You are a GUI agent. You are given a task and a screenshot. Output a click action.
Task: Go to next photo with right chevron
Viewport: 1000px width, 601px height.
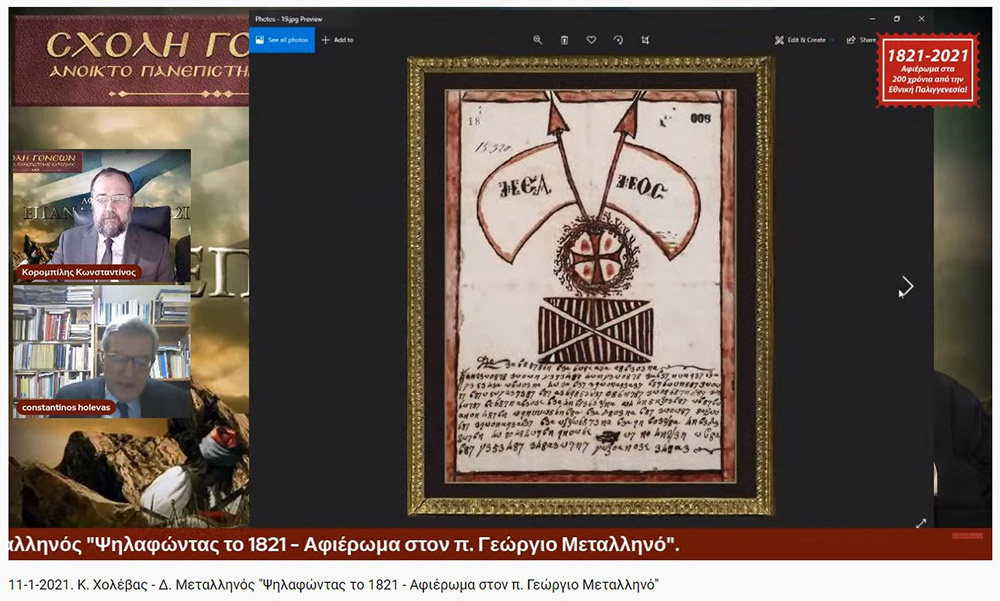click(906, 286)
